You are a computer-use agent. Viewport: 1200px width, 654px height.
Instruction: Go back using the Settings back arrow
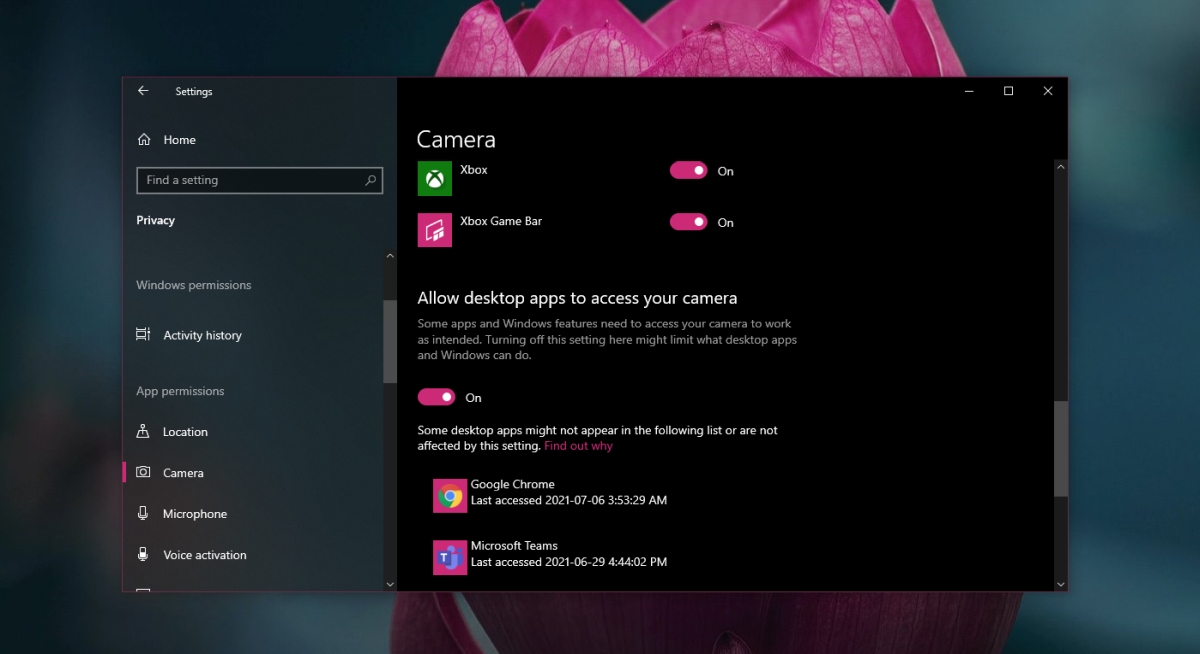tap(143, 91)
